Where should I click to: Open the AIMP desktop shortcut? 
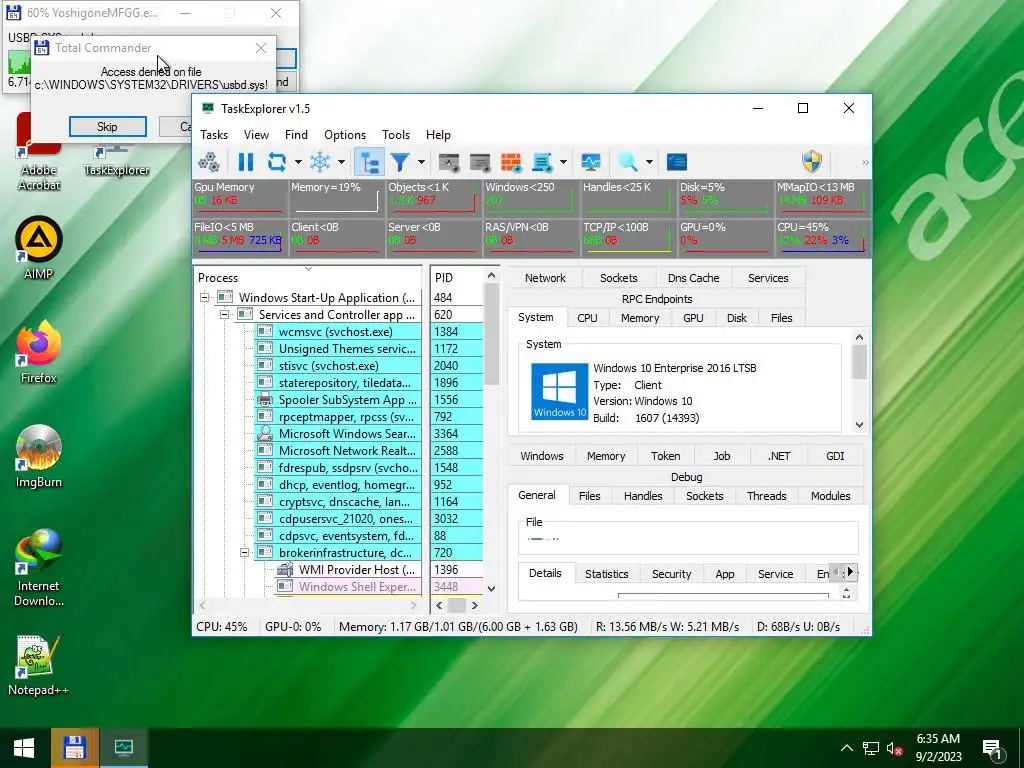(39, 248)
